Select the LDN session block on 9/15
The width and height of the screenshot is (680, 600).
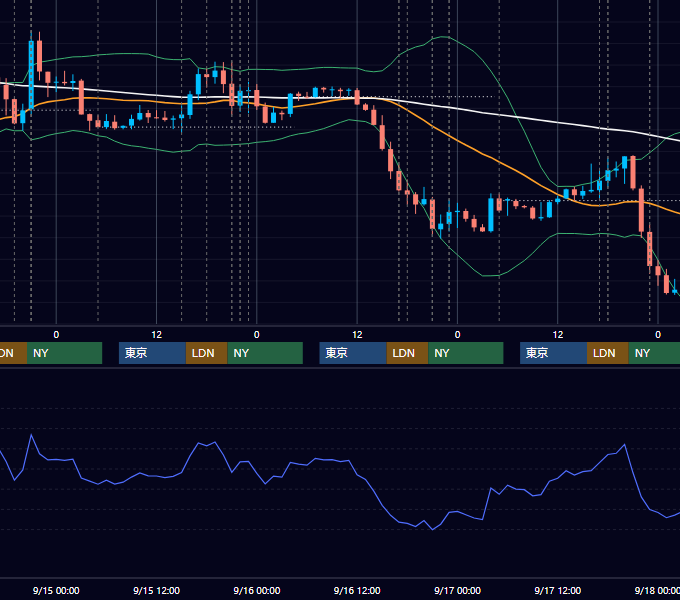206,353
